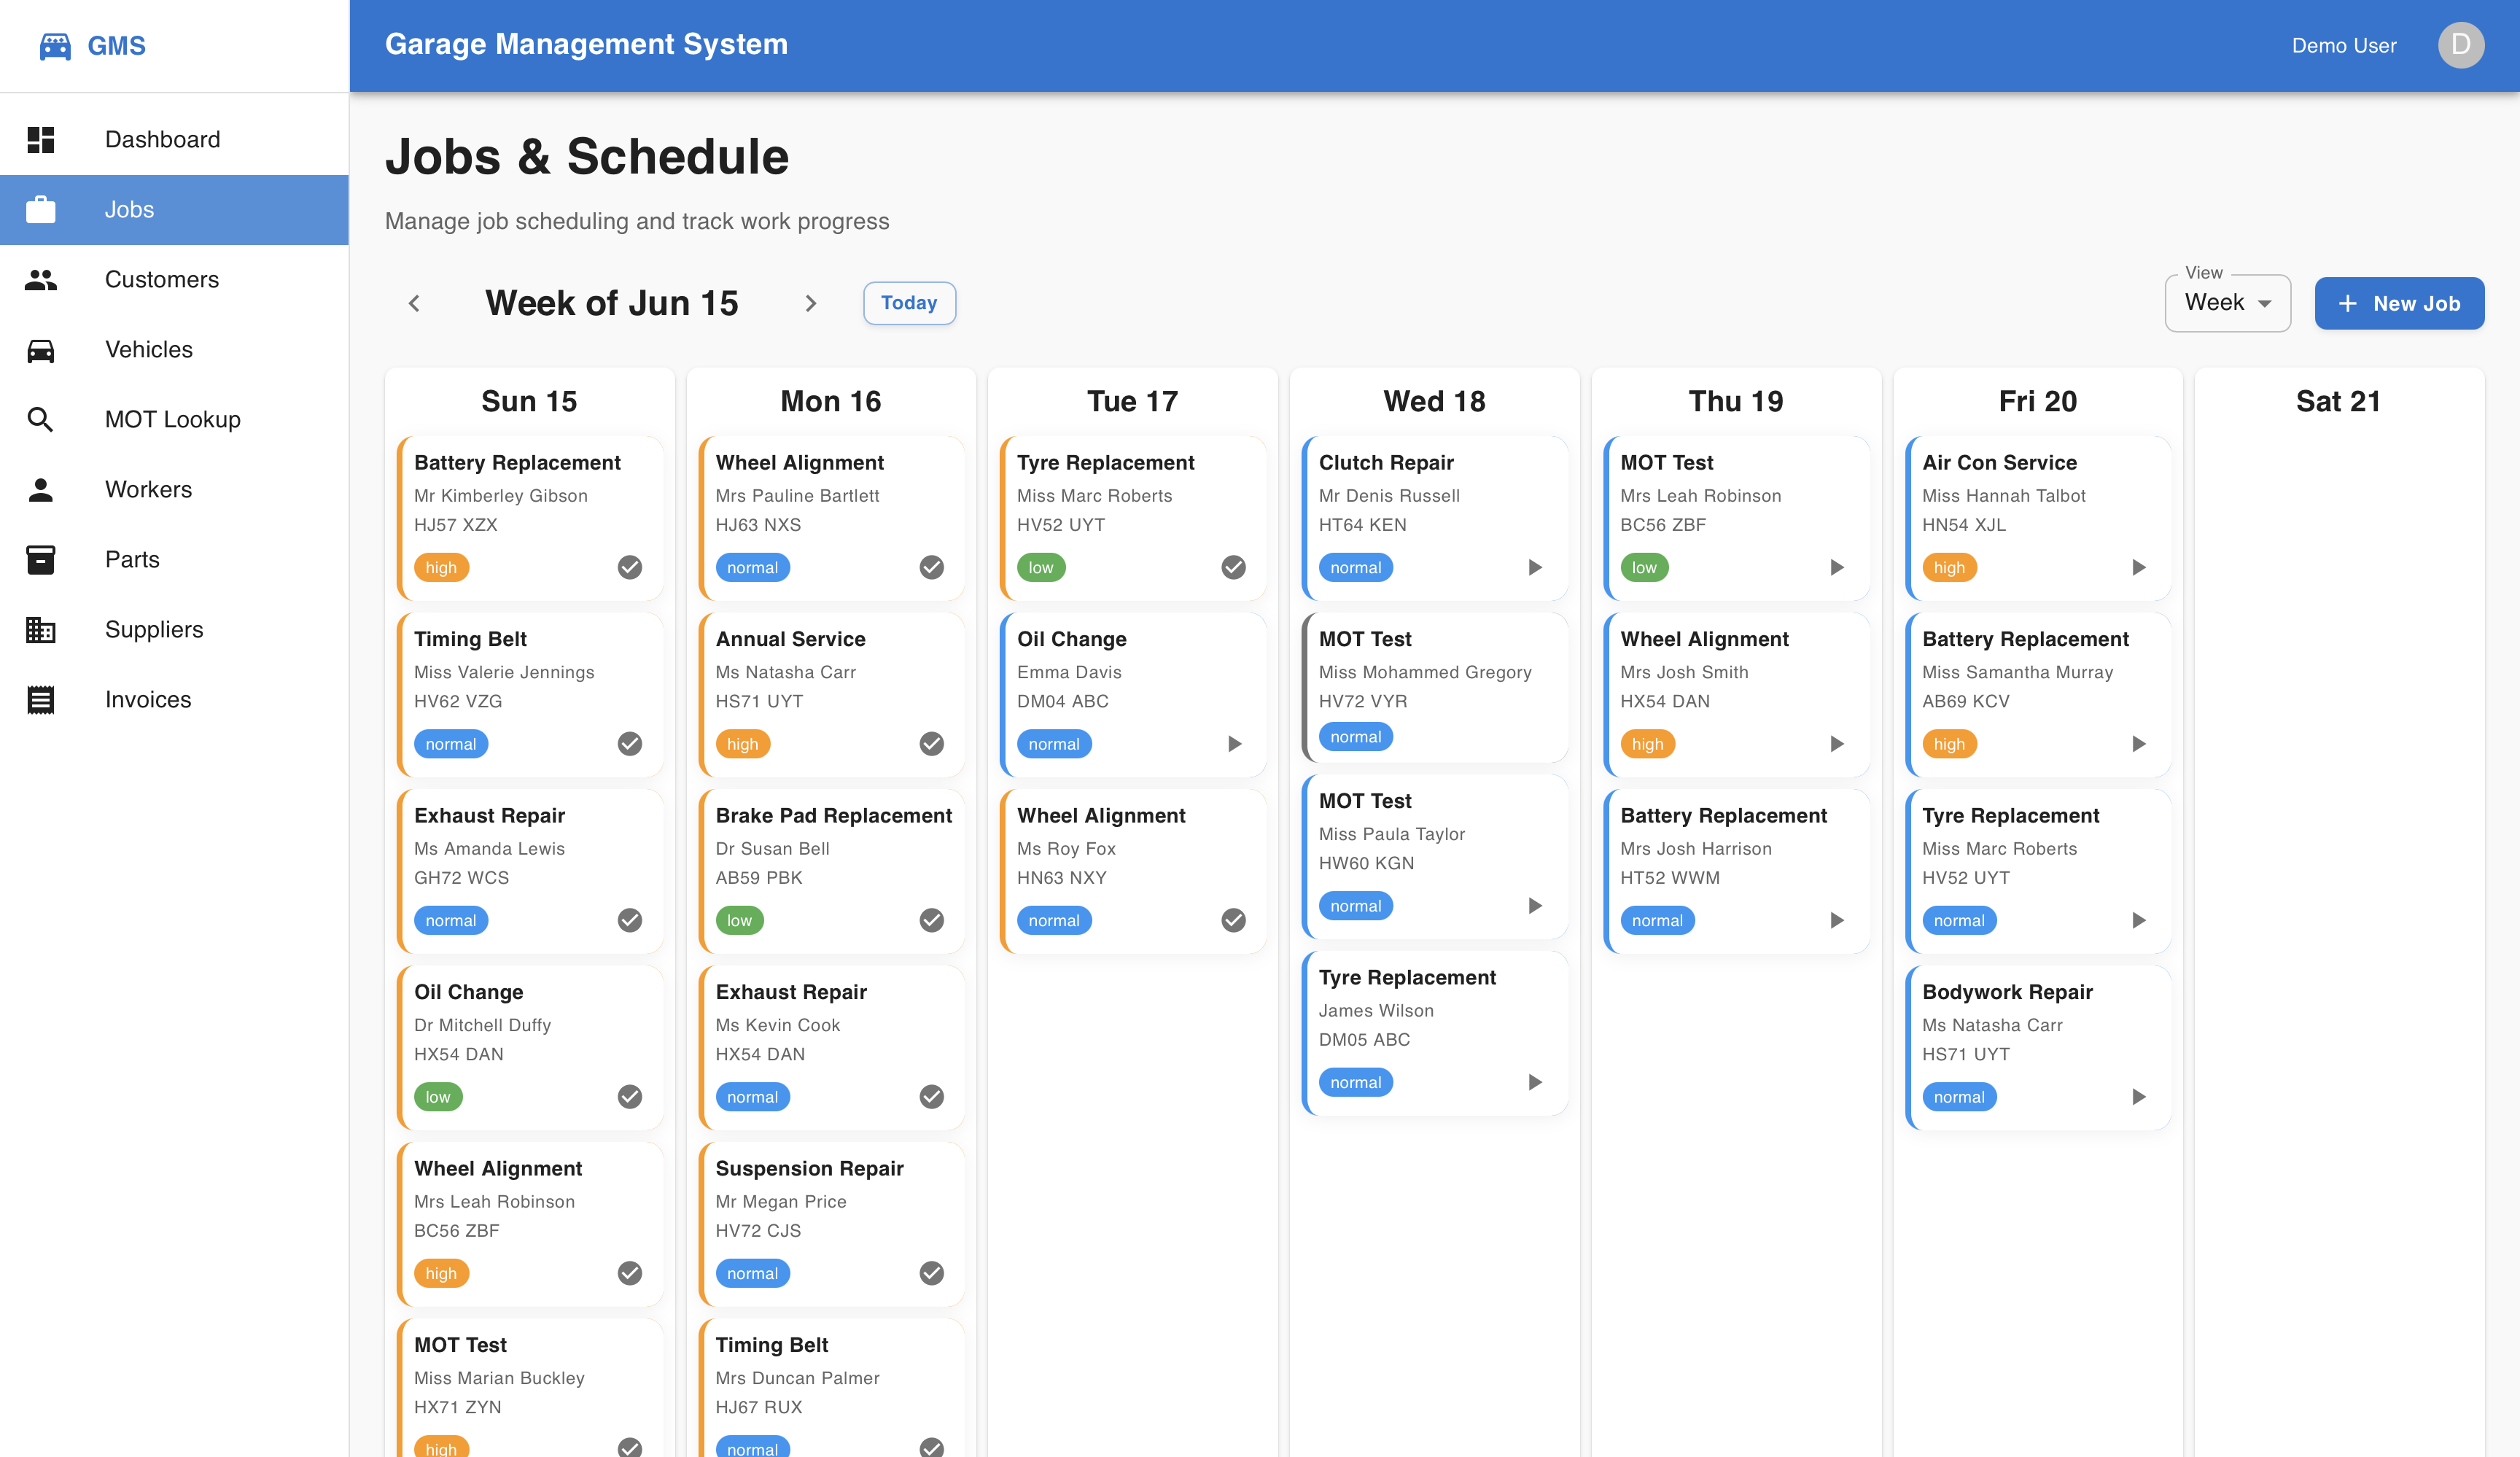This screenshot has height=1457, width=2520.
Task: Open the Suppliers building icon
Action: 41,629
